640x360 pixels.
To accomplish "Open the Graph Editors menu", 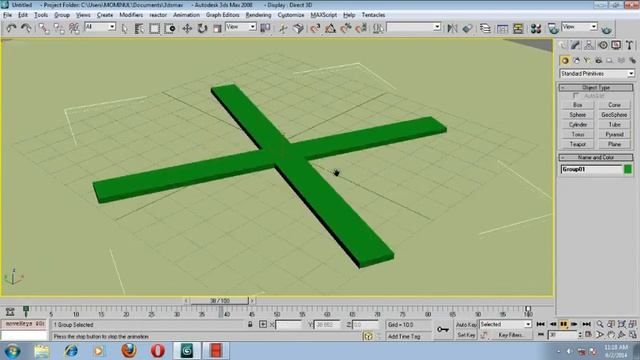I will [222, 15].
